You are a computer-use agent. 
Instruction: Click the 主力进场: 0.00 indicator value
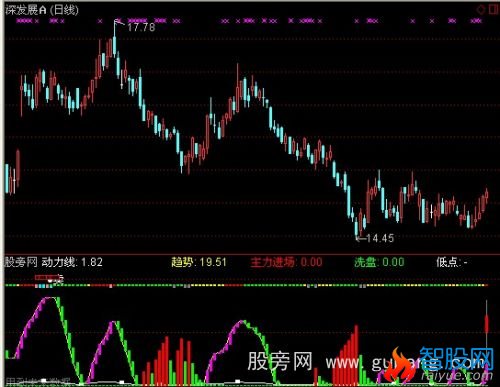pos(286,262)
